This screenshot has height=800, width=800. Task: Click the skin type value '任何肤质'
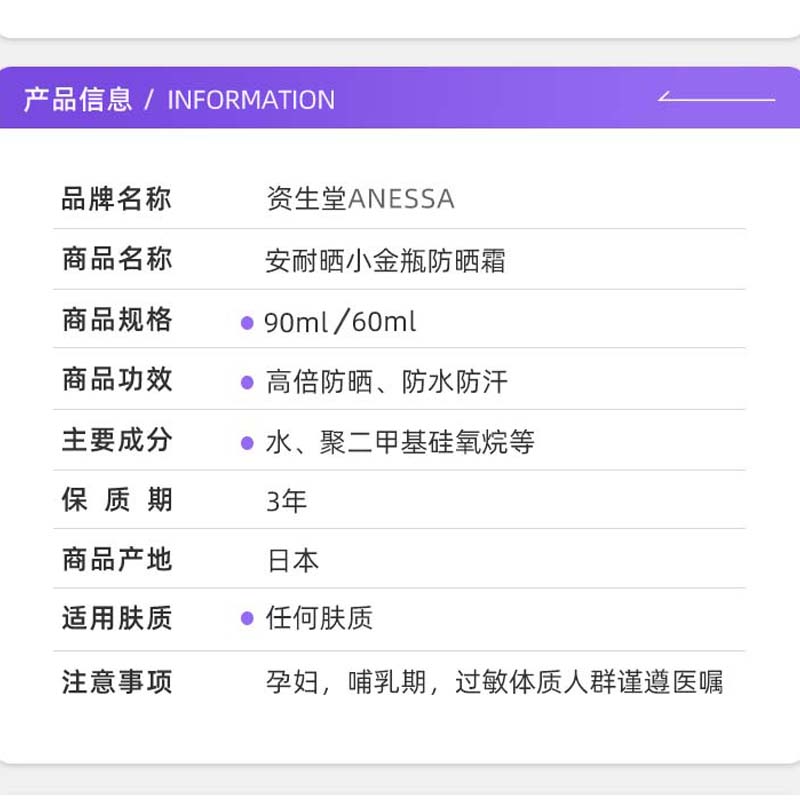(x=319, y=618)
